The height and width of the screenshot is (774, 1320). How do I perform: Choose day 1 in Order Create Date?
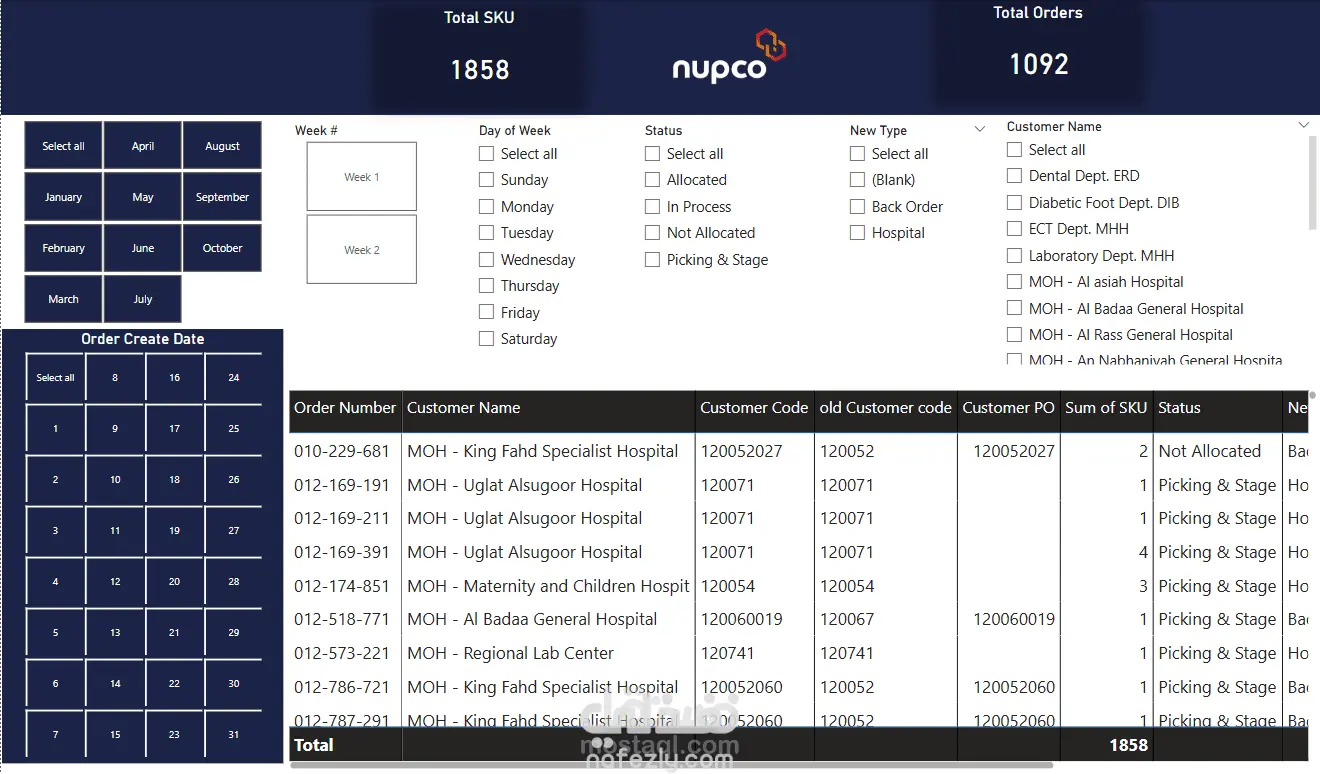click(55, 429)
